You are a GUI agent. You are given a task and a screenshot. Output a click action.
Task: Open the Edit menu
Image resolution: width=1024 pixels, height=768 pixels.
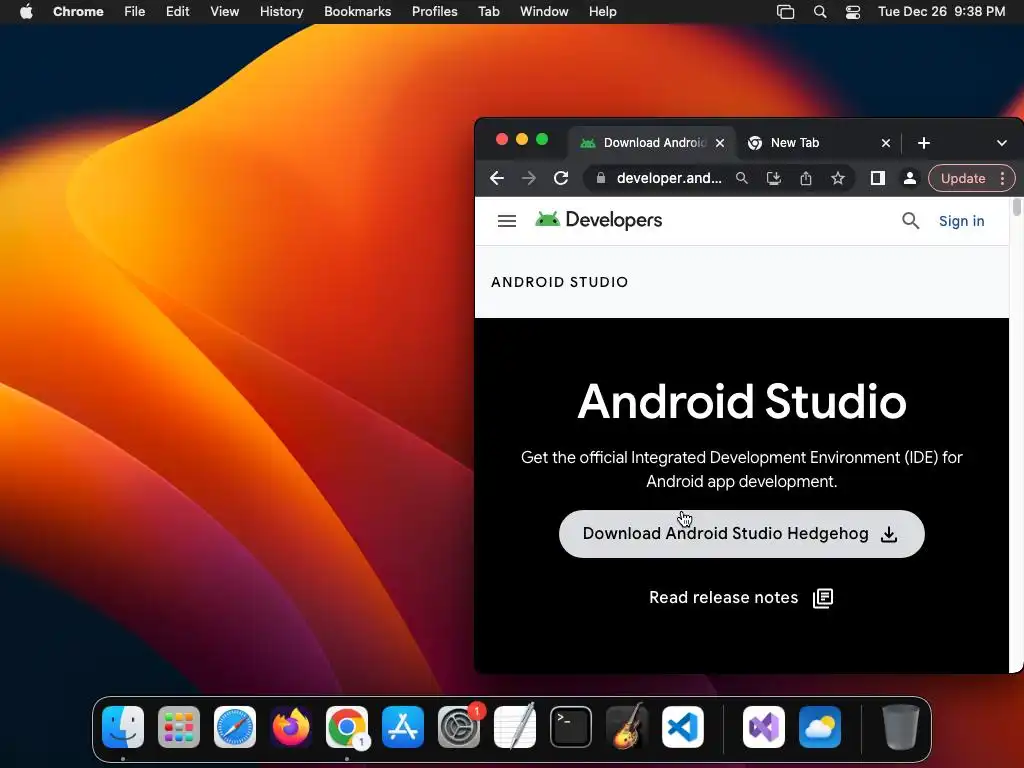click(x=177, y=12)
